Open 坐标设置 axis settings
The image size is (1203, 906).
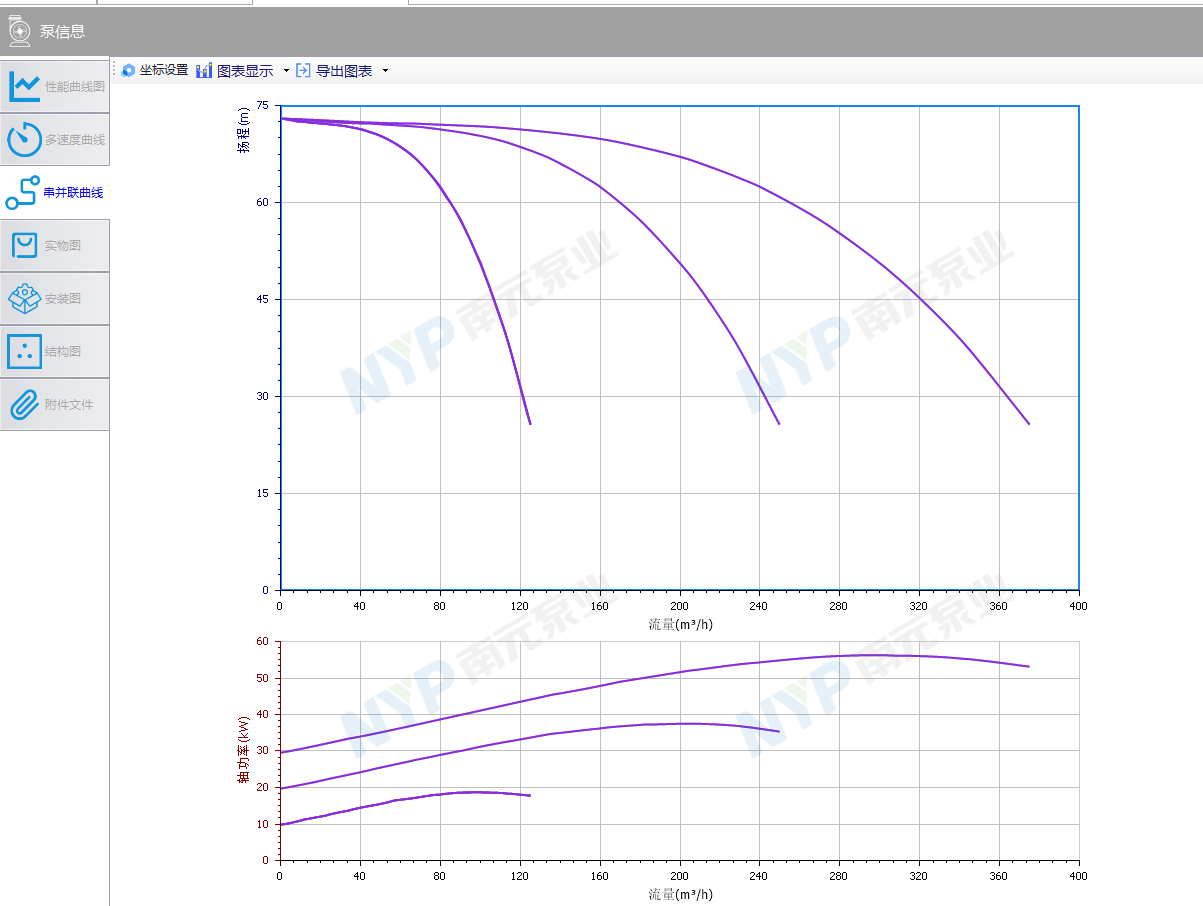[x=154, y=70]
